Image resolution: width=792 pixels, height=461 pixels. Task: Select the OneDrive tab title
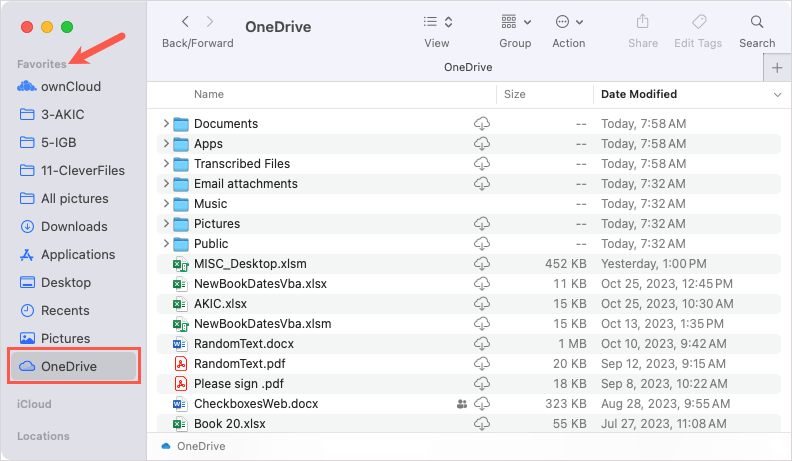pos(468,67)
